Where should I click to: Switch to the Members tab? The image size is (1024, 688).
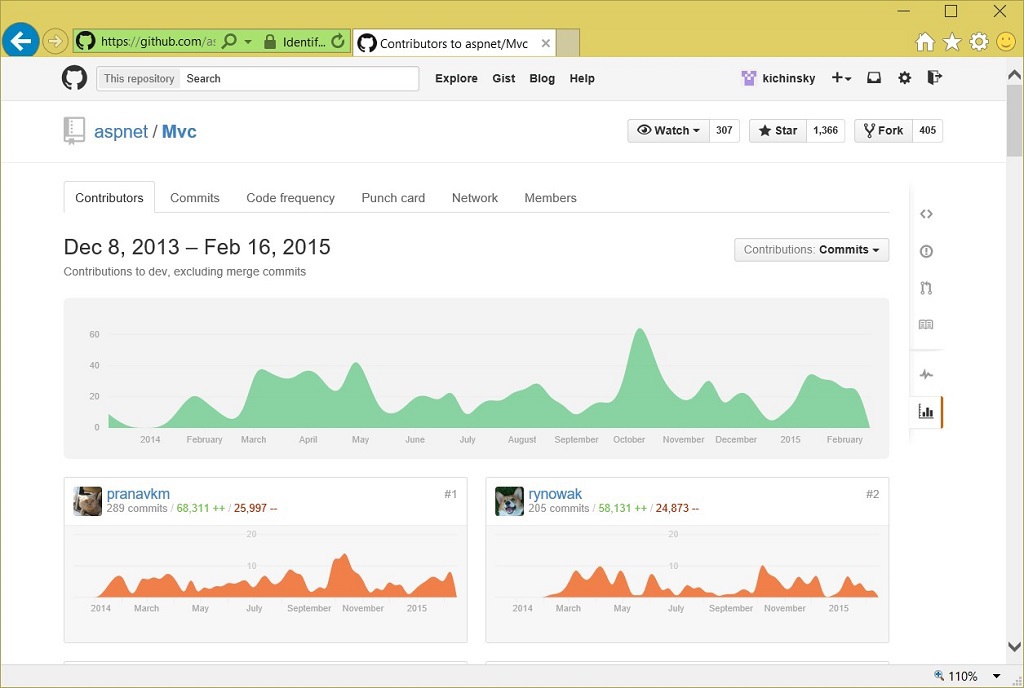click(x=551, y=198)
